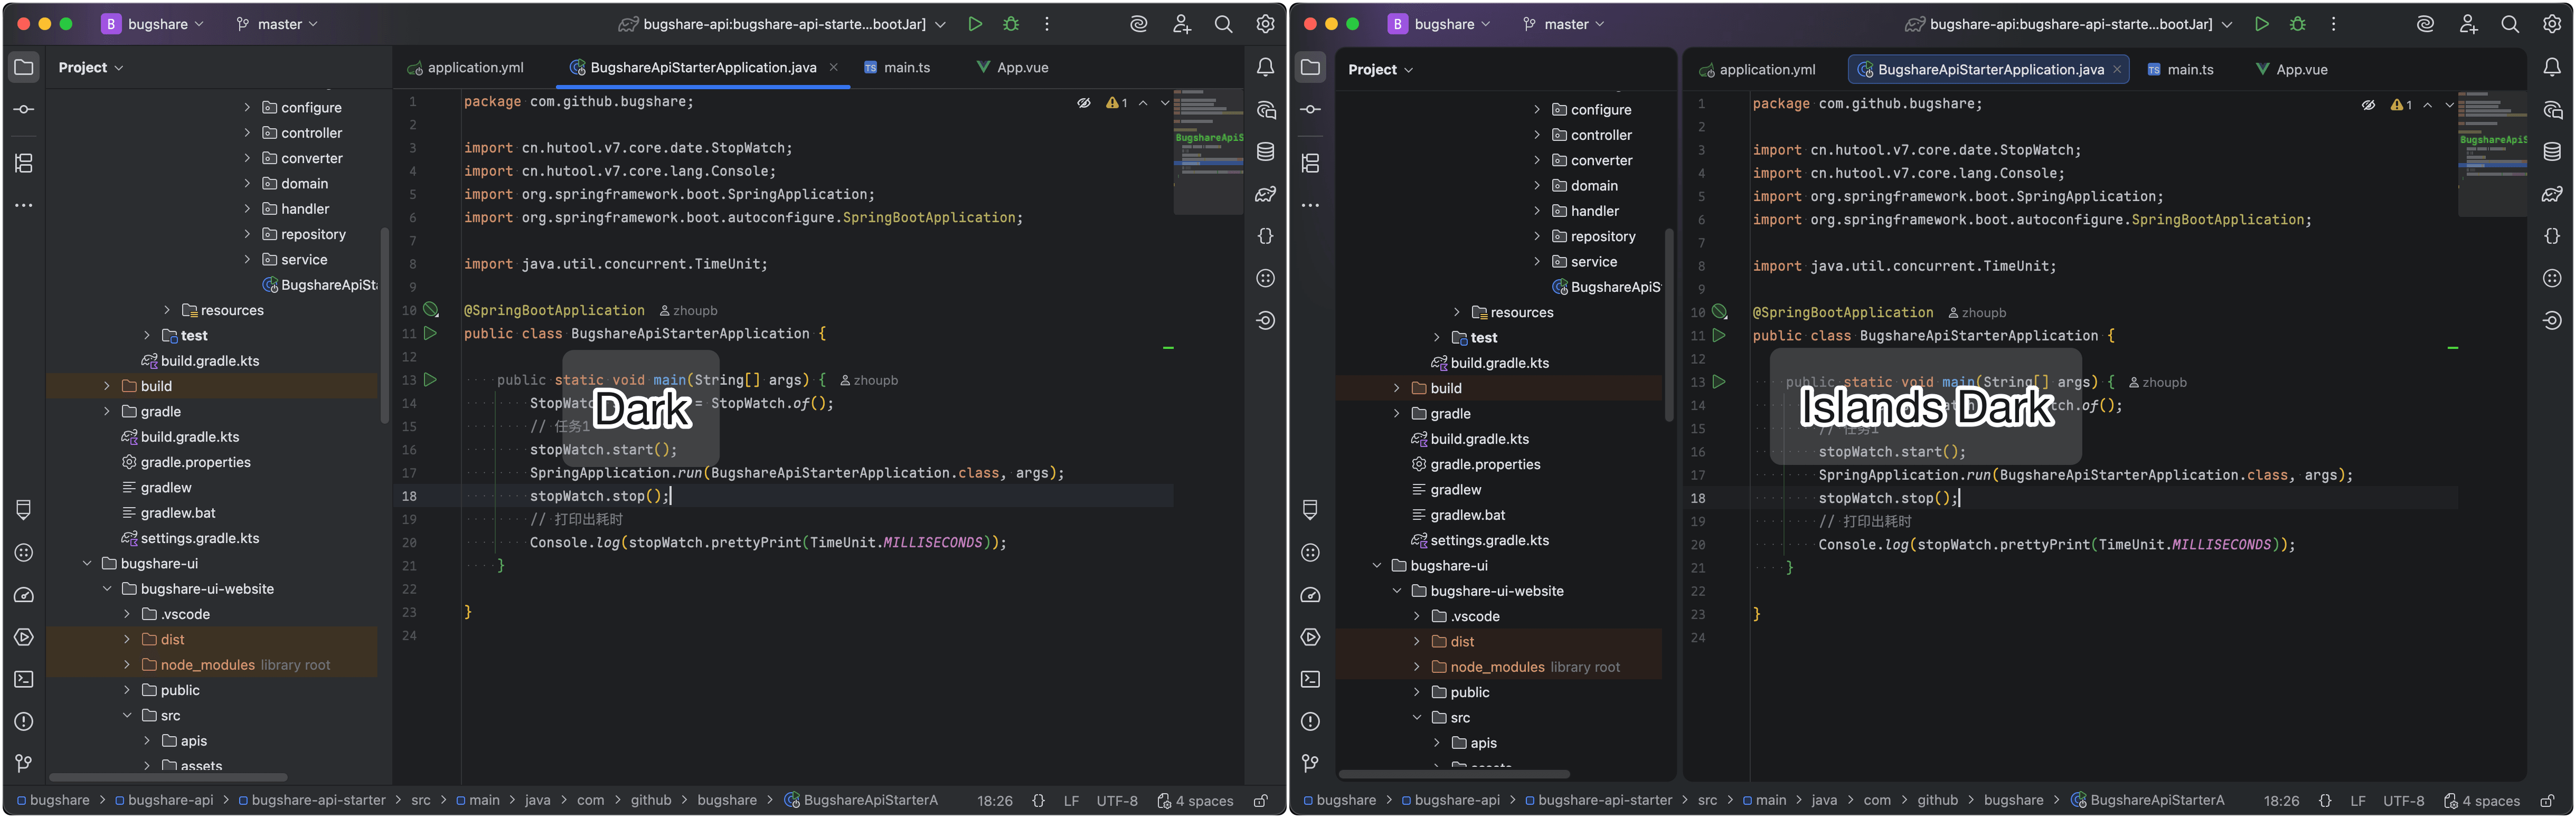Expand the repository folder in the right project tree
This screenshot has height=818, width=2576.
(x=1537, y=236)
